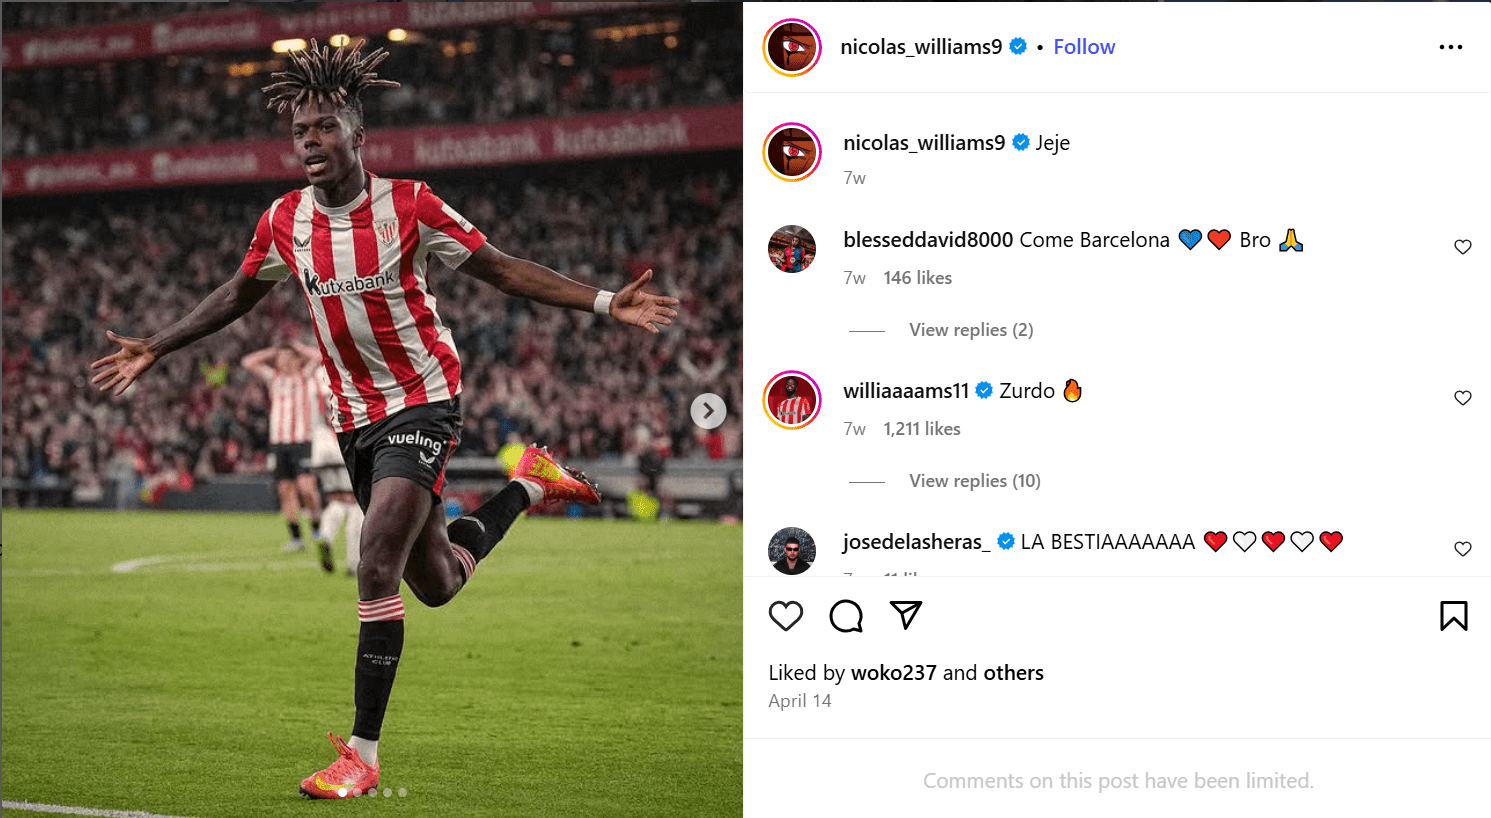Open the three-dot more options menu

pyautogui.click(x=1451, y=47)
